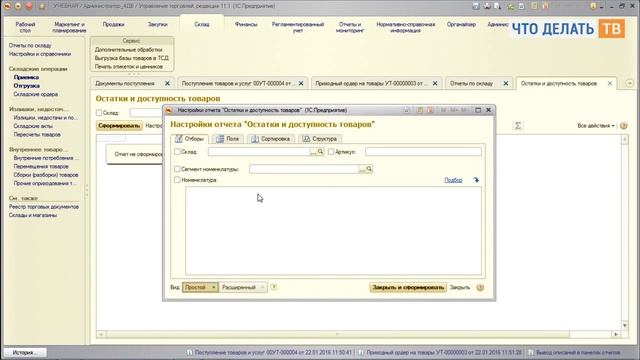This screenshot has width=640, height=360.
Task: Click into the Номенклатура list area
Action: pyautogui.click(x=333, y=231)
